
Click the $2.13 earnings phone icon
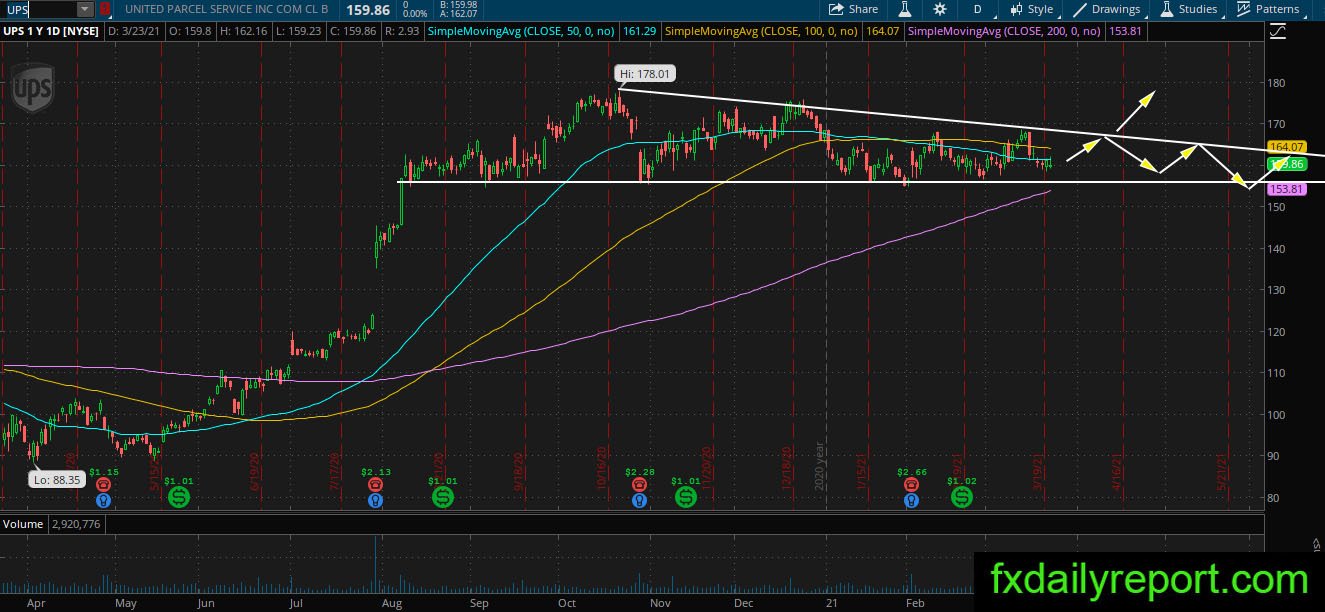coord(374,485)
